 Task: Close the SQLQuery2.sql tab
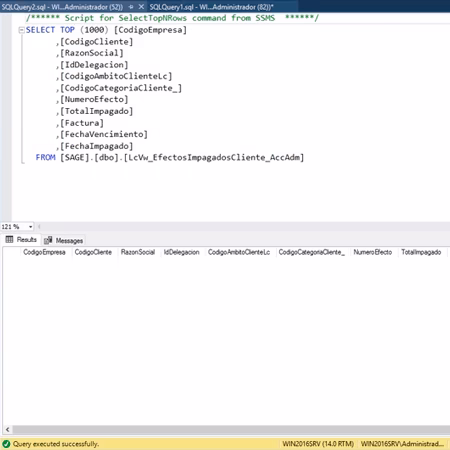point(141,7)
